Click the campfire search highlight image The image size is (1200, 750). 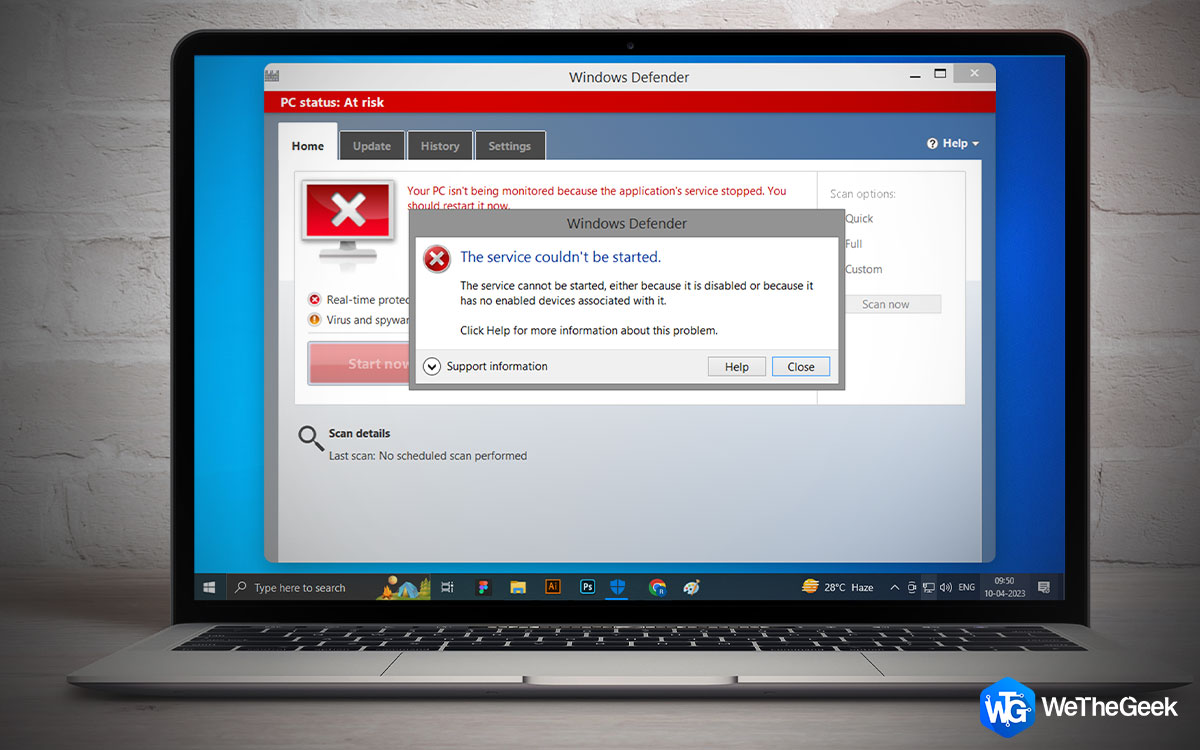(403, 587)
